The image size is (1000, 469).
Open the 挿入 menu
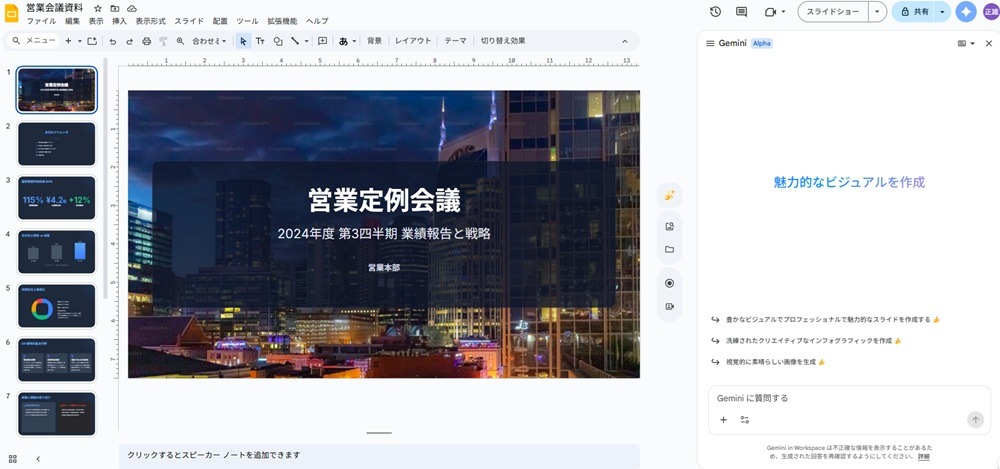pos(119,21)
